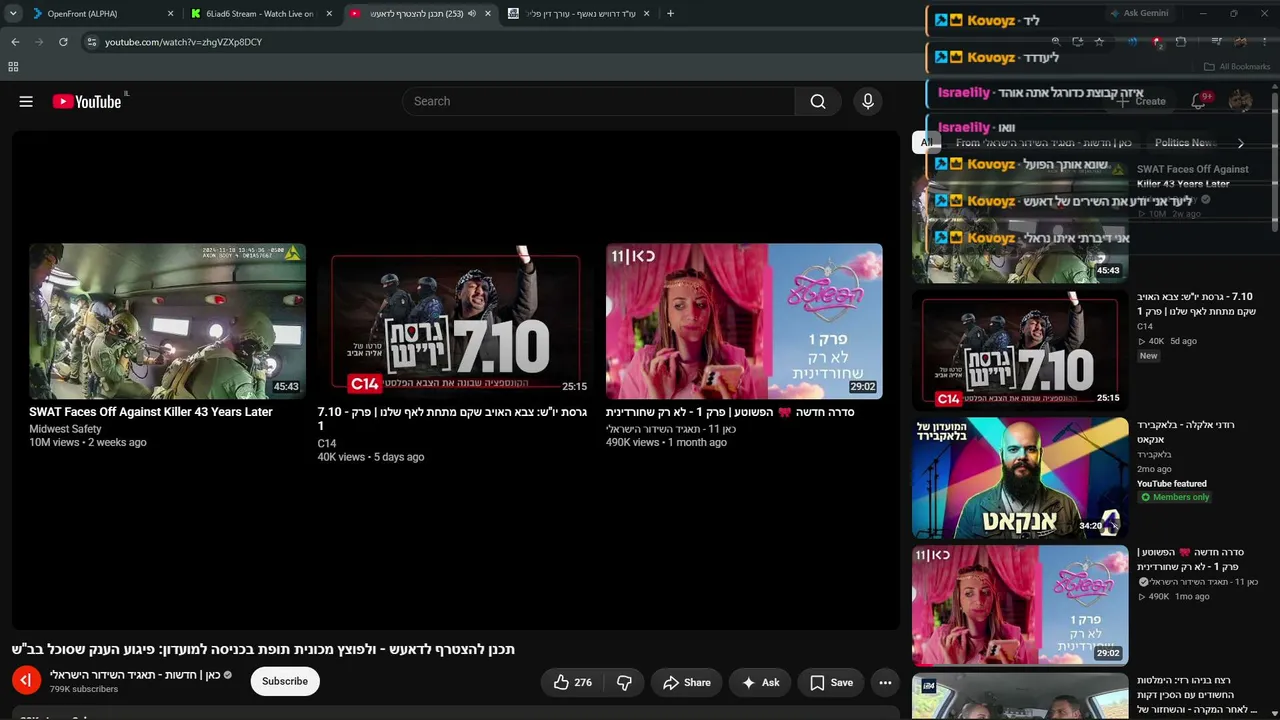Open the Midwest Safety channel link
The height and width of the screenshot is (720, 1280).
[x=65, y=429]
